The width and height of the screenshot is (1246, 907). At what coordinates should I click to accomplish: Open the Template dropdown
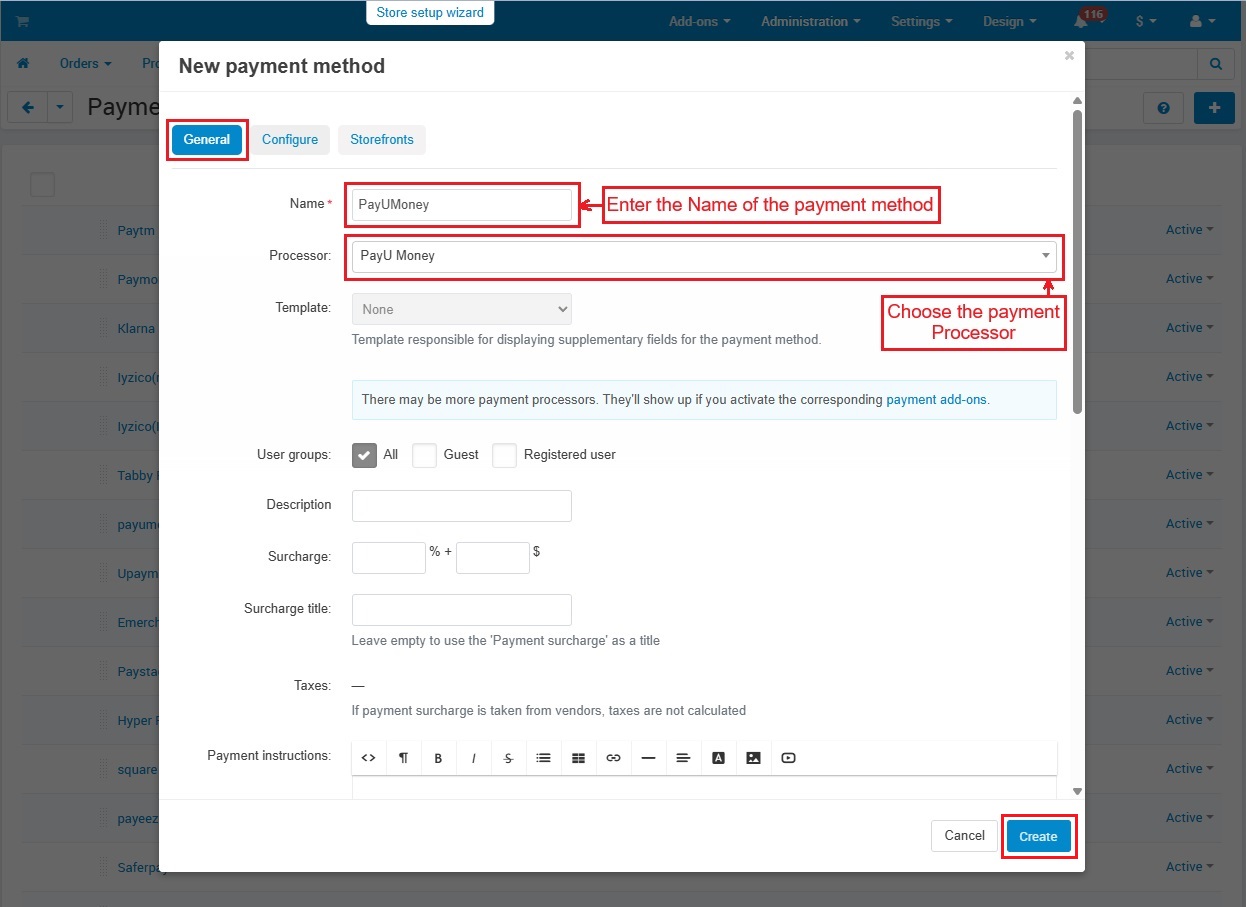click(462, 309)
